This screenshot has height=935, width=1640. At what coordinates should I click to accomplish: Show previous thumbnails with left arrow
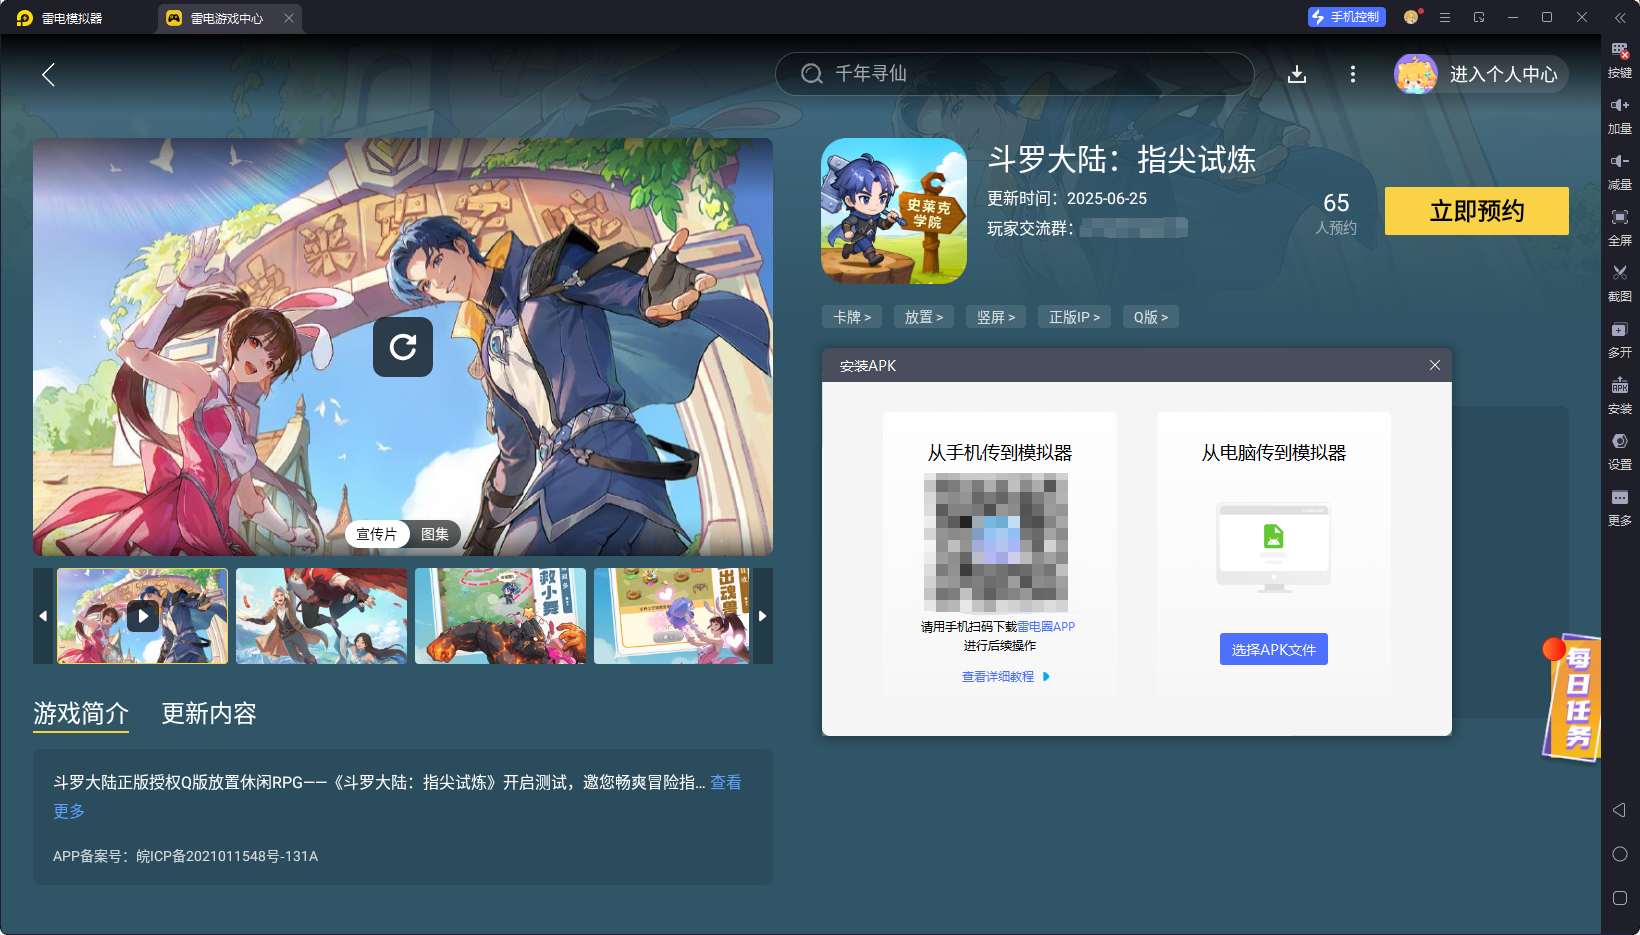[x=43, y=616]
